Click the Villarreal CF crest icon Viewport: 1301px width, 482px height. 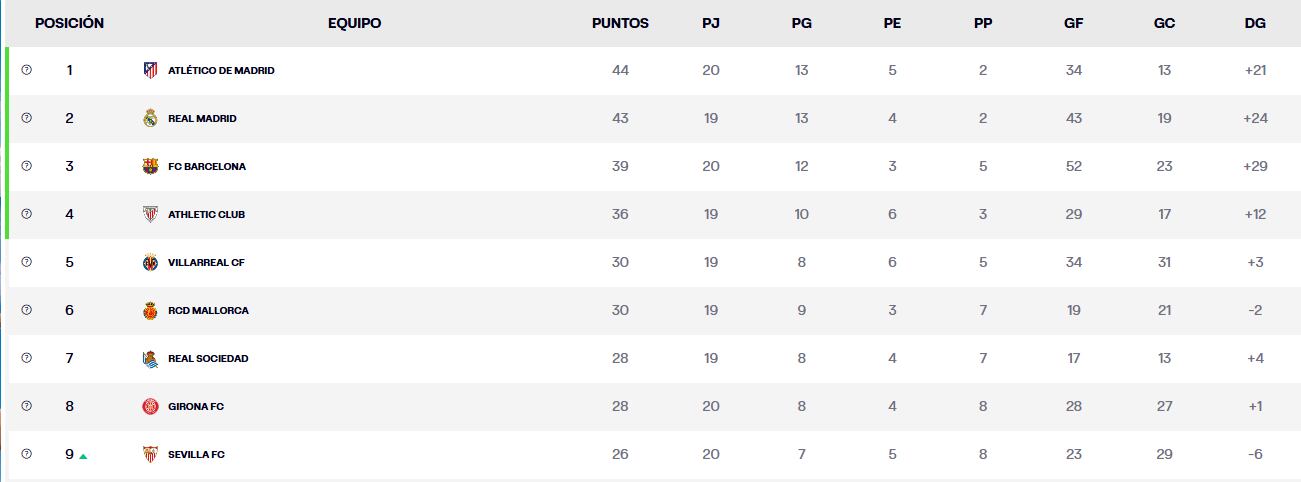click(150, 263)
